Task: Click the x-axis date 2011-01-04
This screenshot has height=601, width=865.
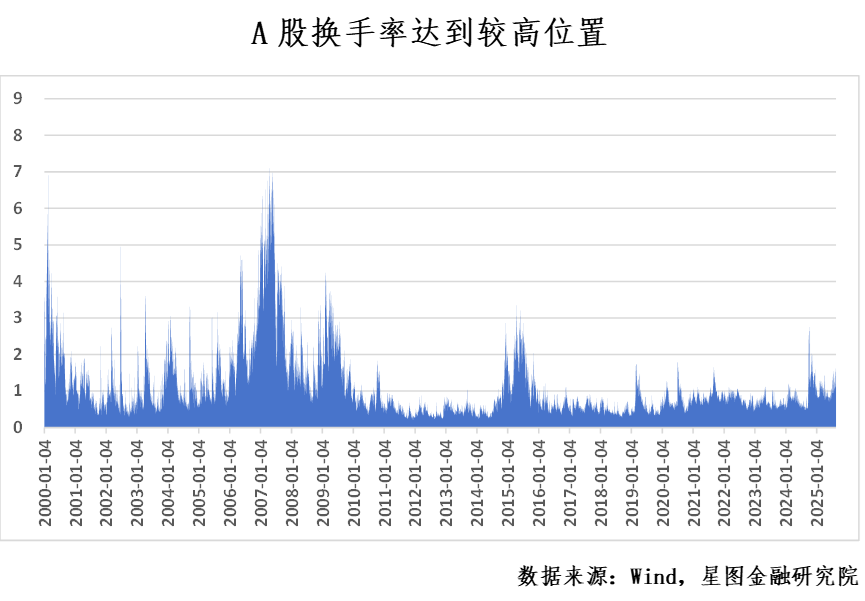Action: pos(385,483)
